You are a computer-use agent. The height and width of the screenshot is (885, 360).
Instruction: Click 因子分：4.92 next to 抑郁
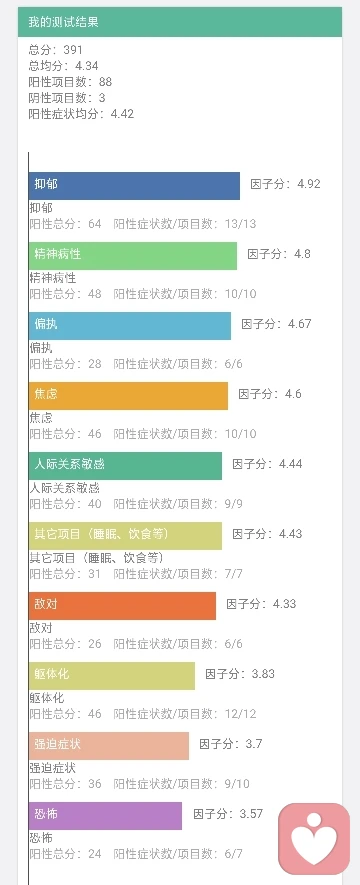pos(286,184)
